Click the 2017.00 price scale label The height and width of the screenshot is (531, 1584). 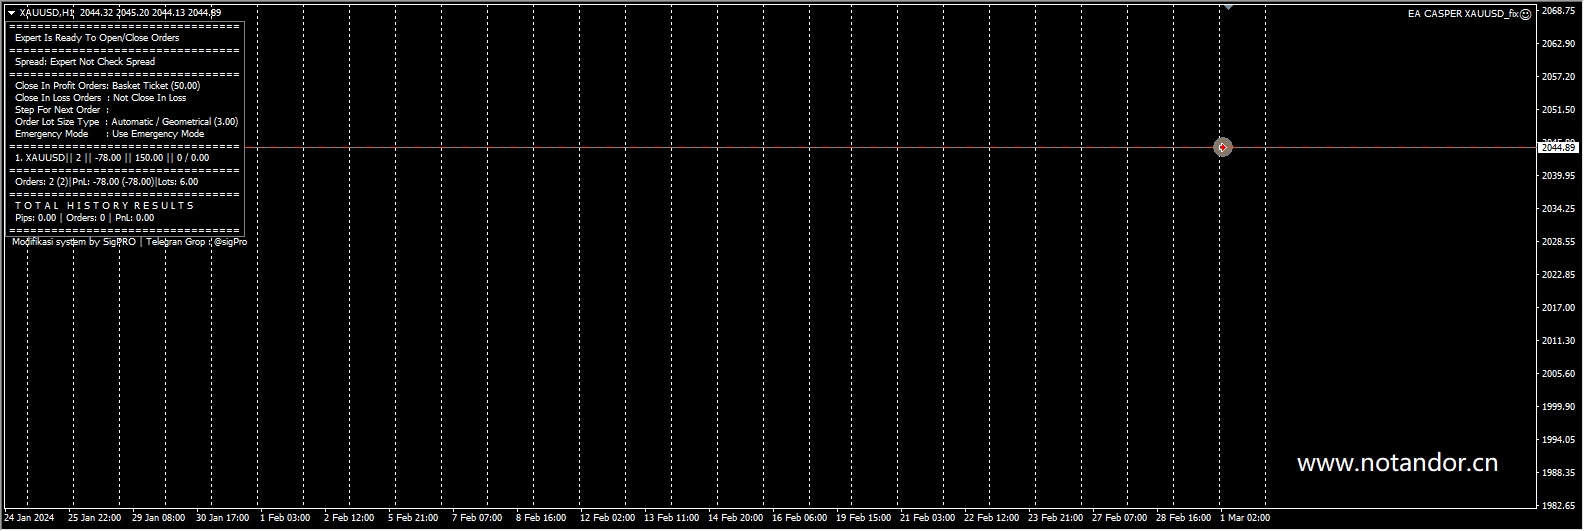coord(1558,308)
